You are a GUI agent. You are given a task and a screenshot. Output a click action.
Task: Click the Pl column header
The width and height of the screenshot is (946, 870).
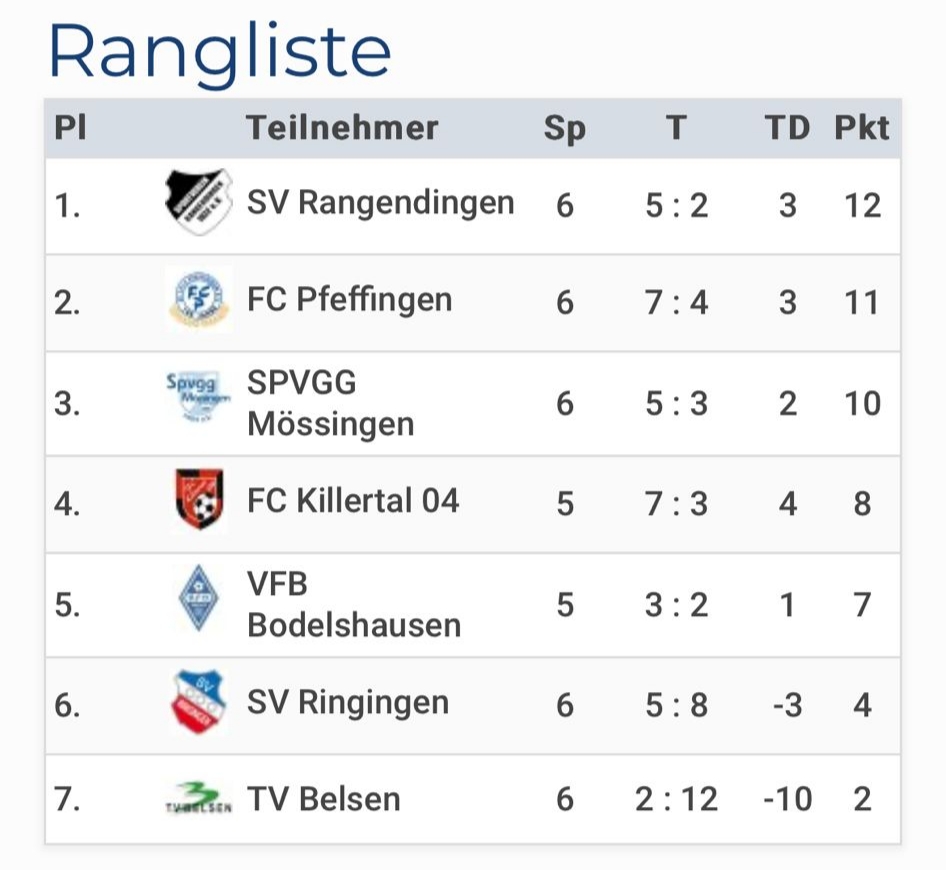pyautogui.click(x=71, y=128)
